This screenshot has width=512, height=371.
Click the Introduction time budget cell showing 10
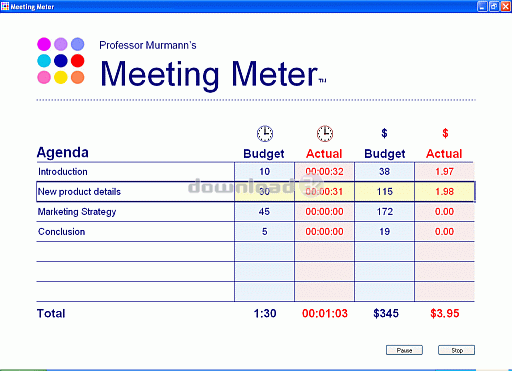(265, 172)
